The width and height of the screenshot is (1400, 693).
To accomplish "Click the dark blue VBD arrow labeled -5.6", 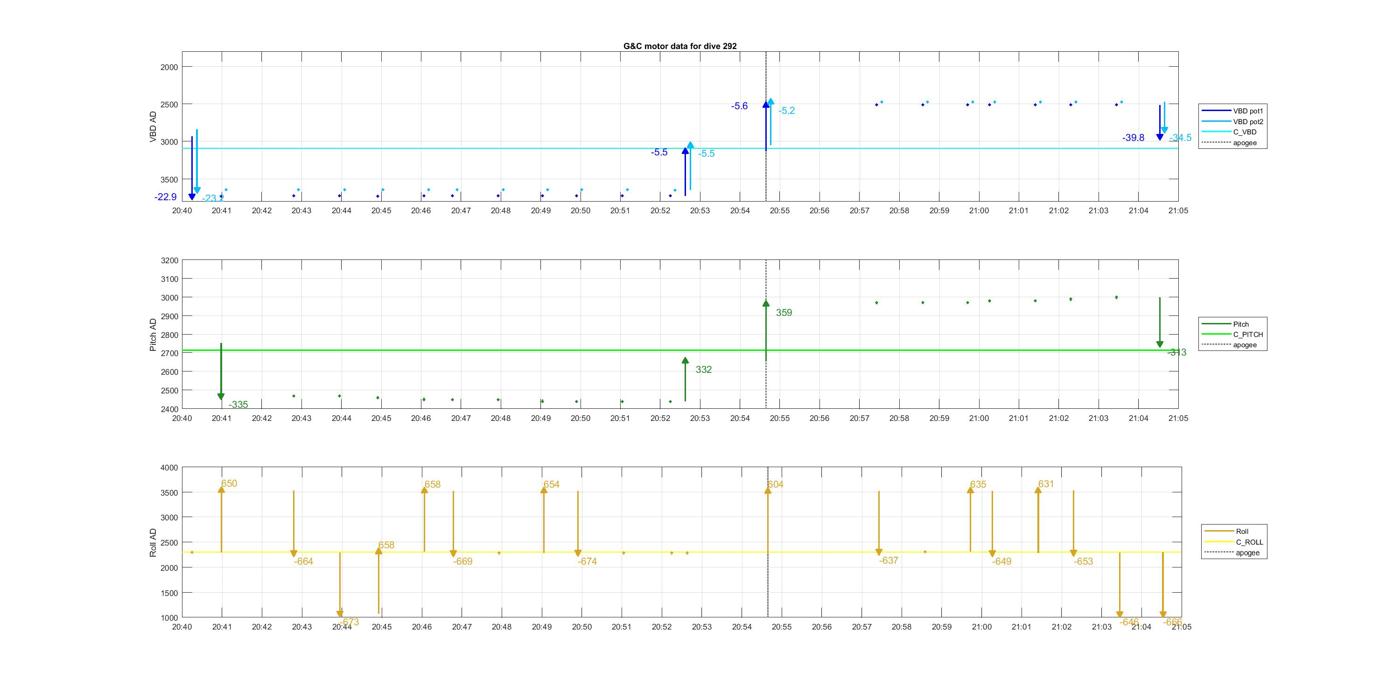I will pos(766,126).
